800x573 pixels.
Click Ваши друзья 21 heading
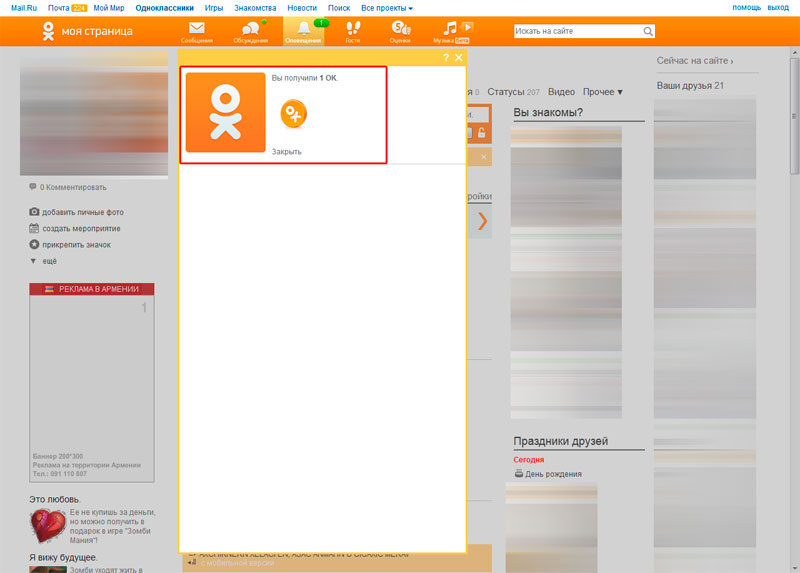coord(690,86)
